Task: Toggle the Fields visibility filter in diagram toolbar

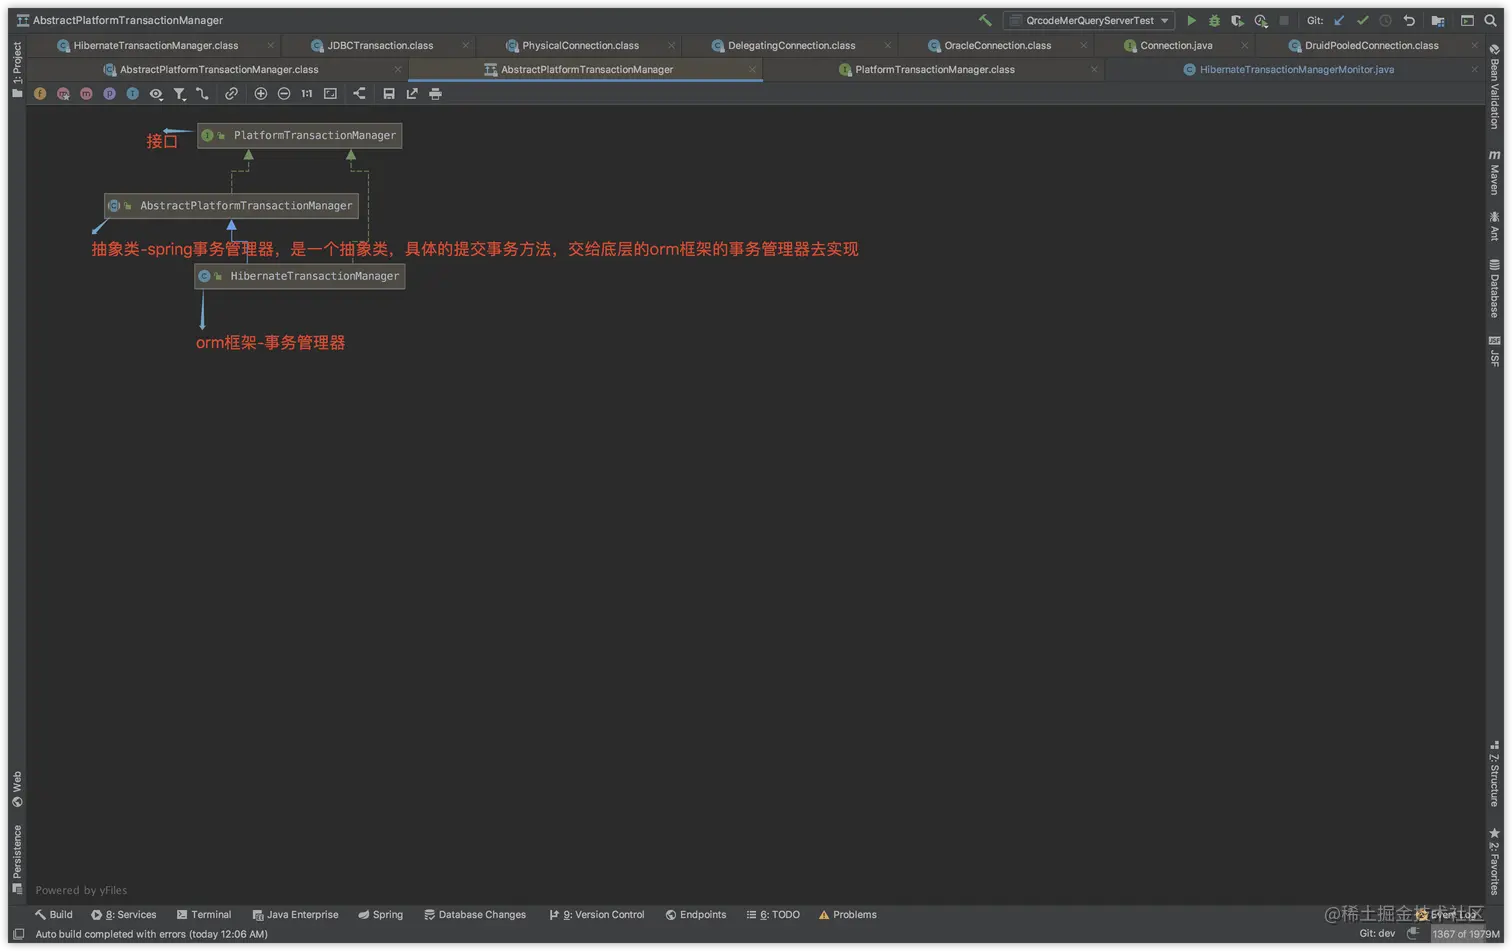Action: [x=40, y=94]
